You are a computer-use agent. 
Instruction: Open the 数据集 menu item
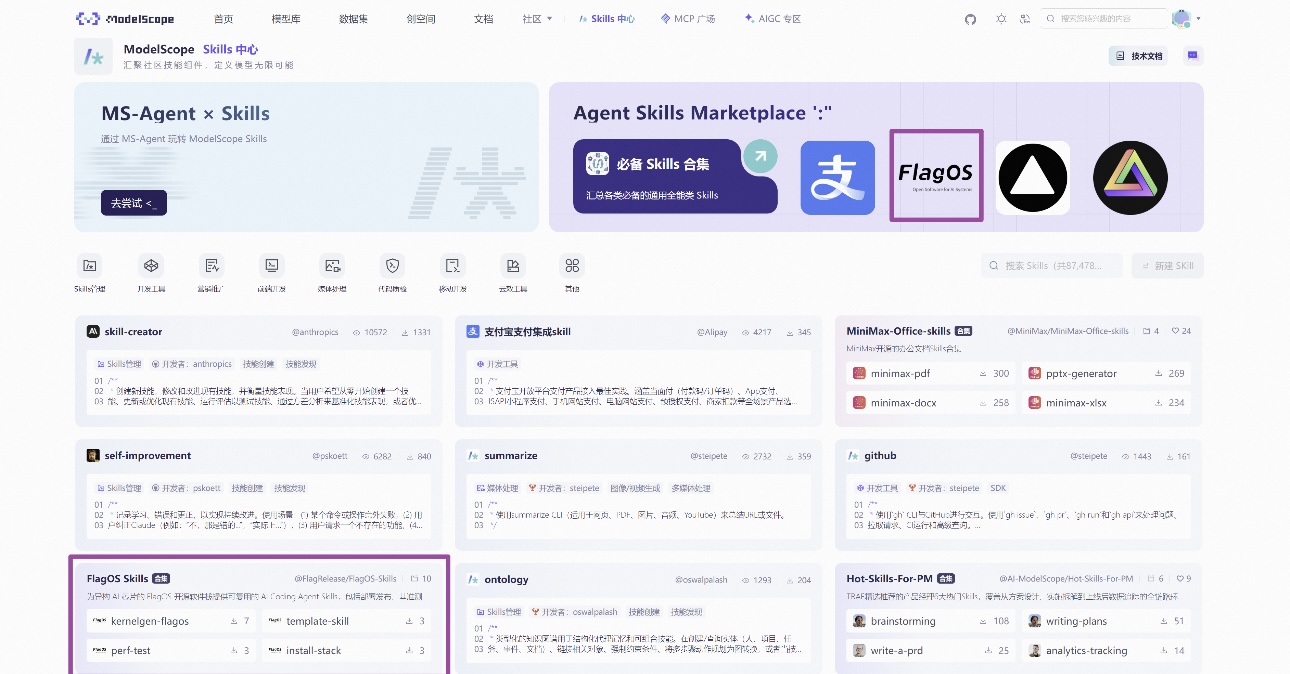353,19
